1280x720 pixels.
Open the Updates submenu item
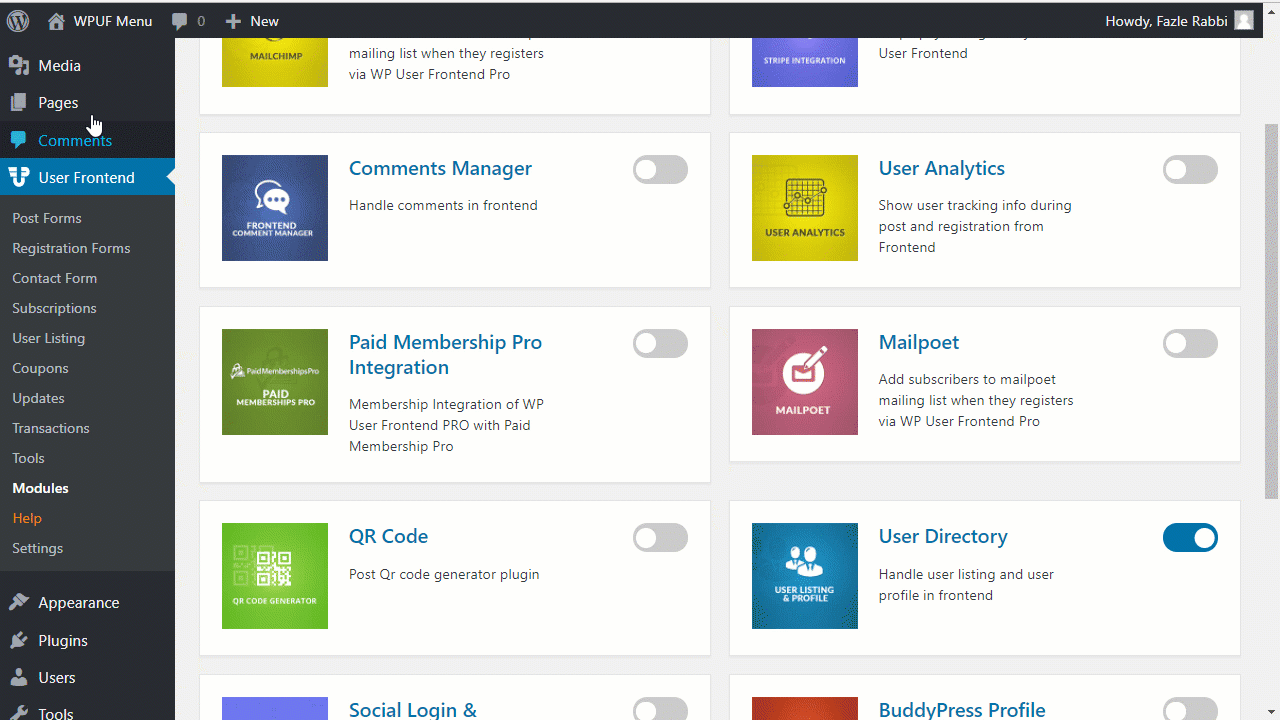pos(38,398)
